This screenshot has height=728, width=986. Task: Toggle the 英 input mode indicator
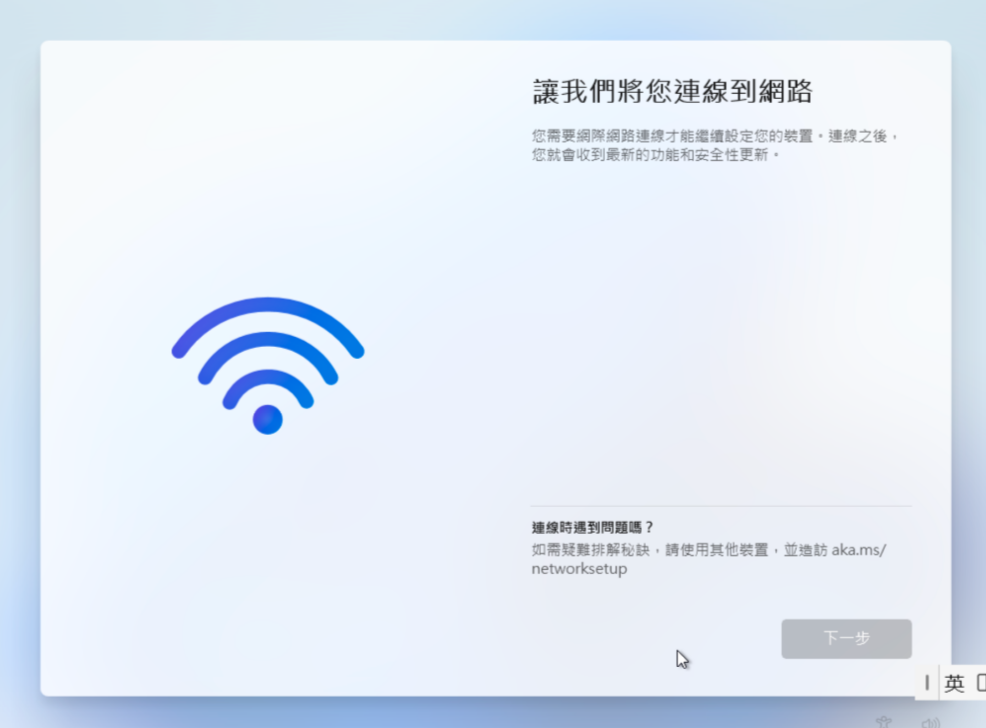coord(954,683)
